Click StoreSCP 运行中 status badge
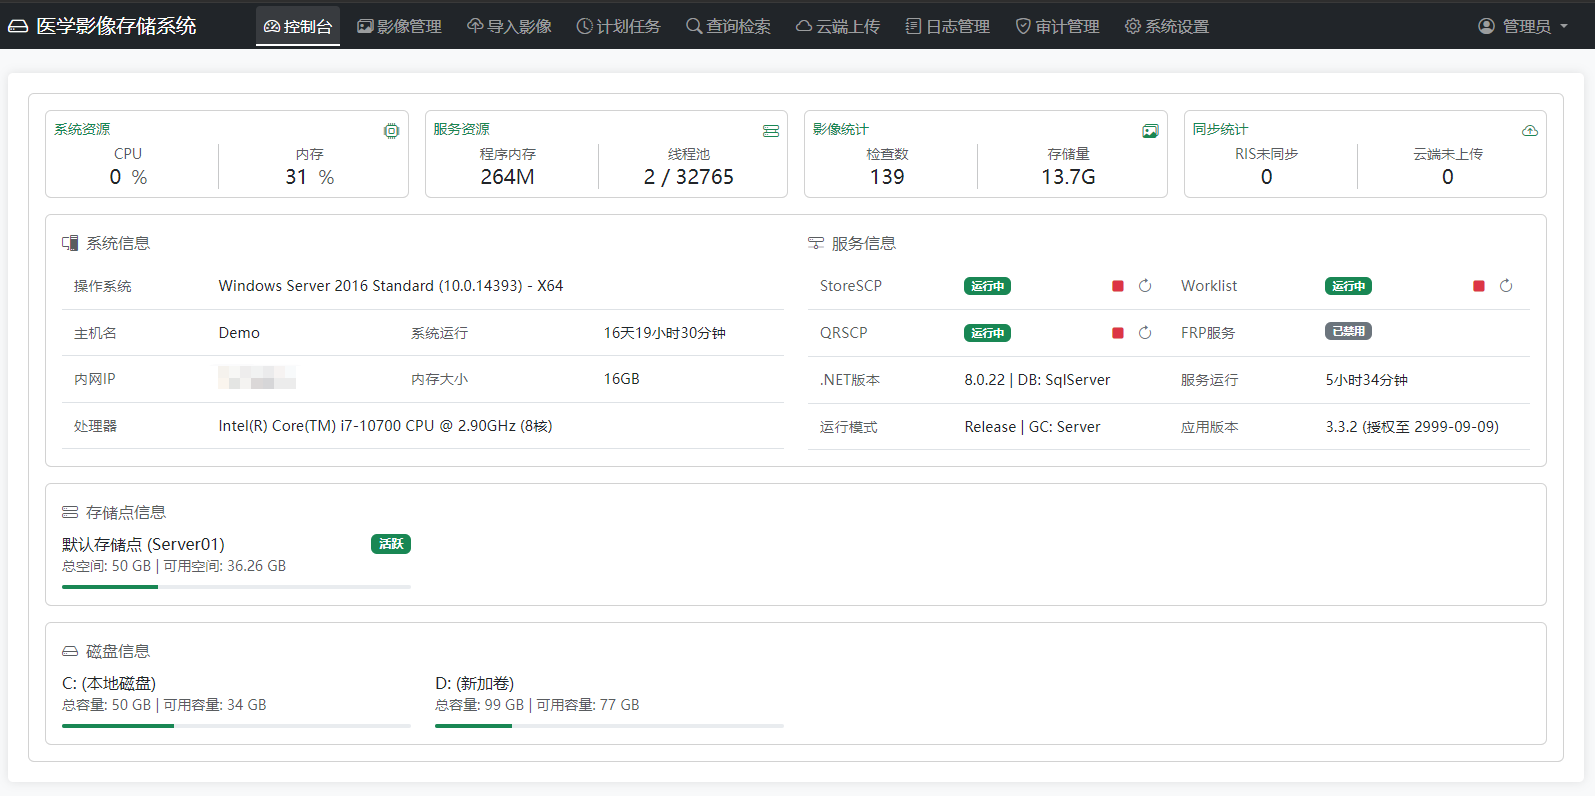The height and width of the screenshot is (796, 1595). coord(987,286)
